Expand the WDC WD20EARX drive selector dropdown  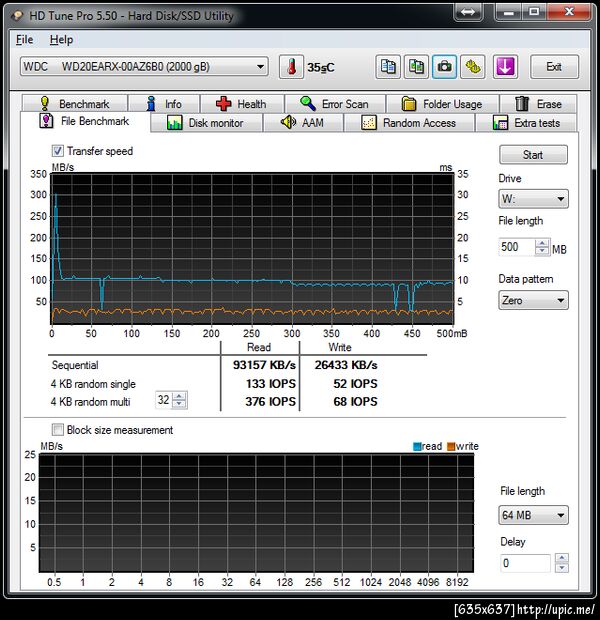[x=144, y=67]
